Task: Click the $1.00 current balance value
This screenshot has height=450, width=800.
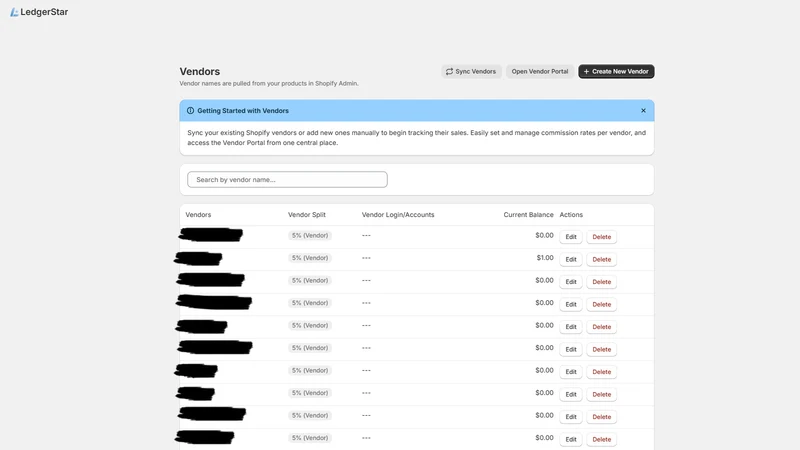Action: 545,258
